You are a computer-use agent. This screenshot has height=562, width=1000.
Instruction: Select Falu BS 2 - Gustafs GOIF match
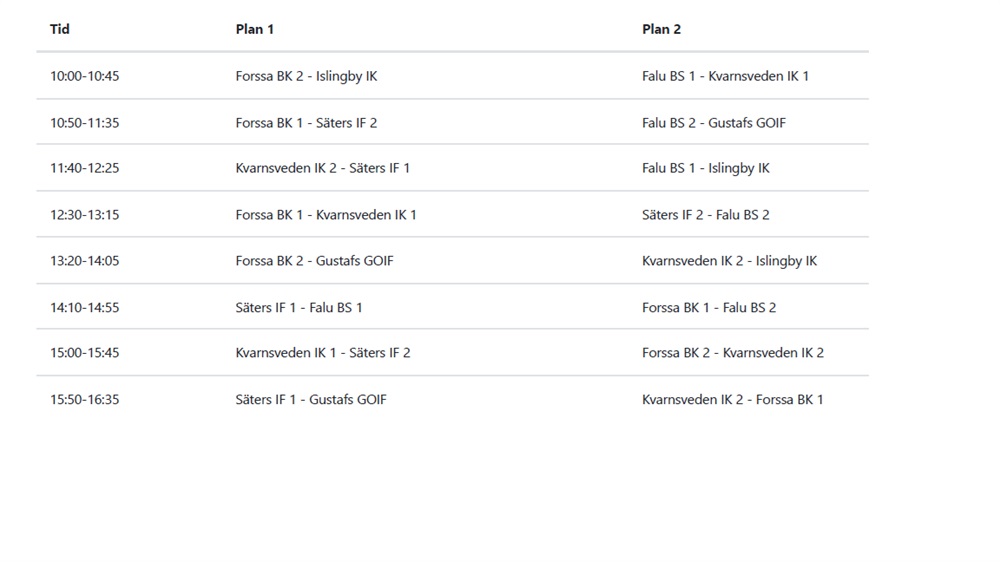(x=714, y=122)
